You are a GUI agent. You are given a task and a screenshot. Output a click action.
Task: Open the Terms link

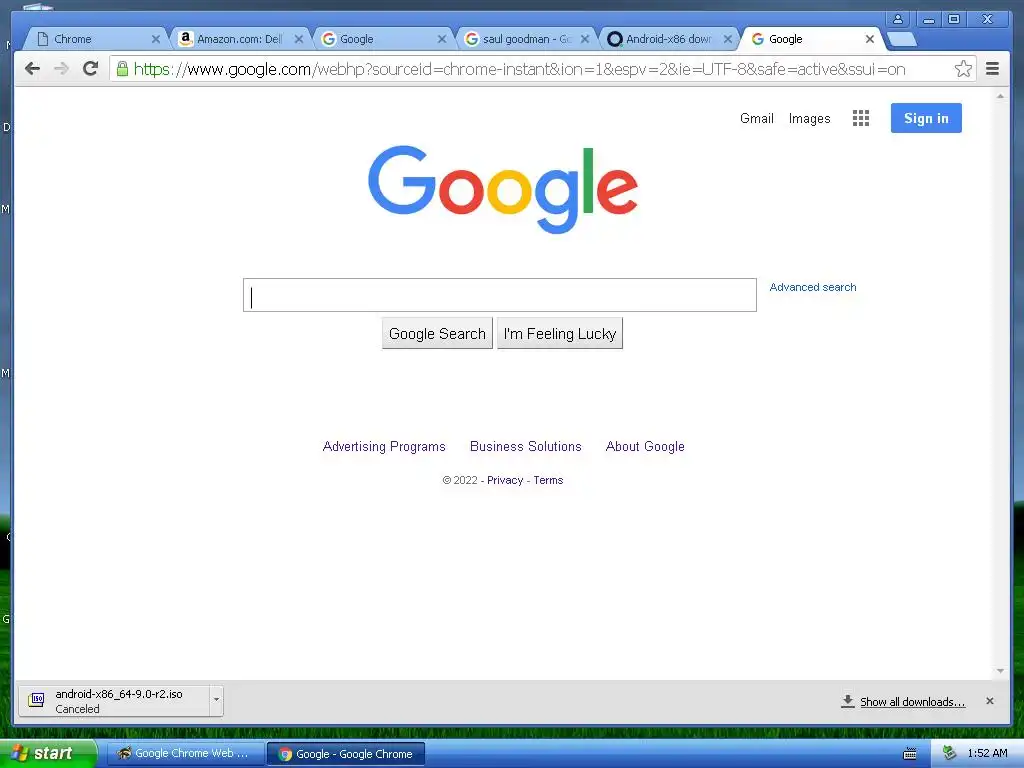[548, 480]
